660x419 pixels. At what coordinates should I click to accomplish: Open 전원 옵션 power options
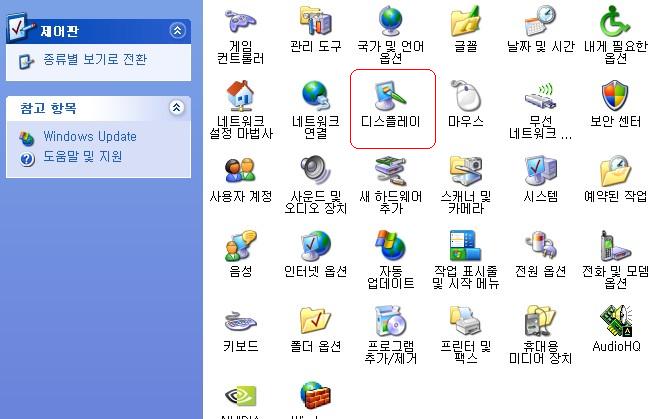pyautogui.click(x=540, y=245)
